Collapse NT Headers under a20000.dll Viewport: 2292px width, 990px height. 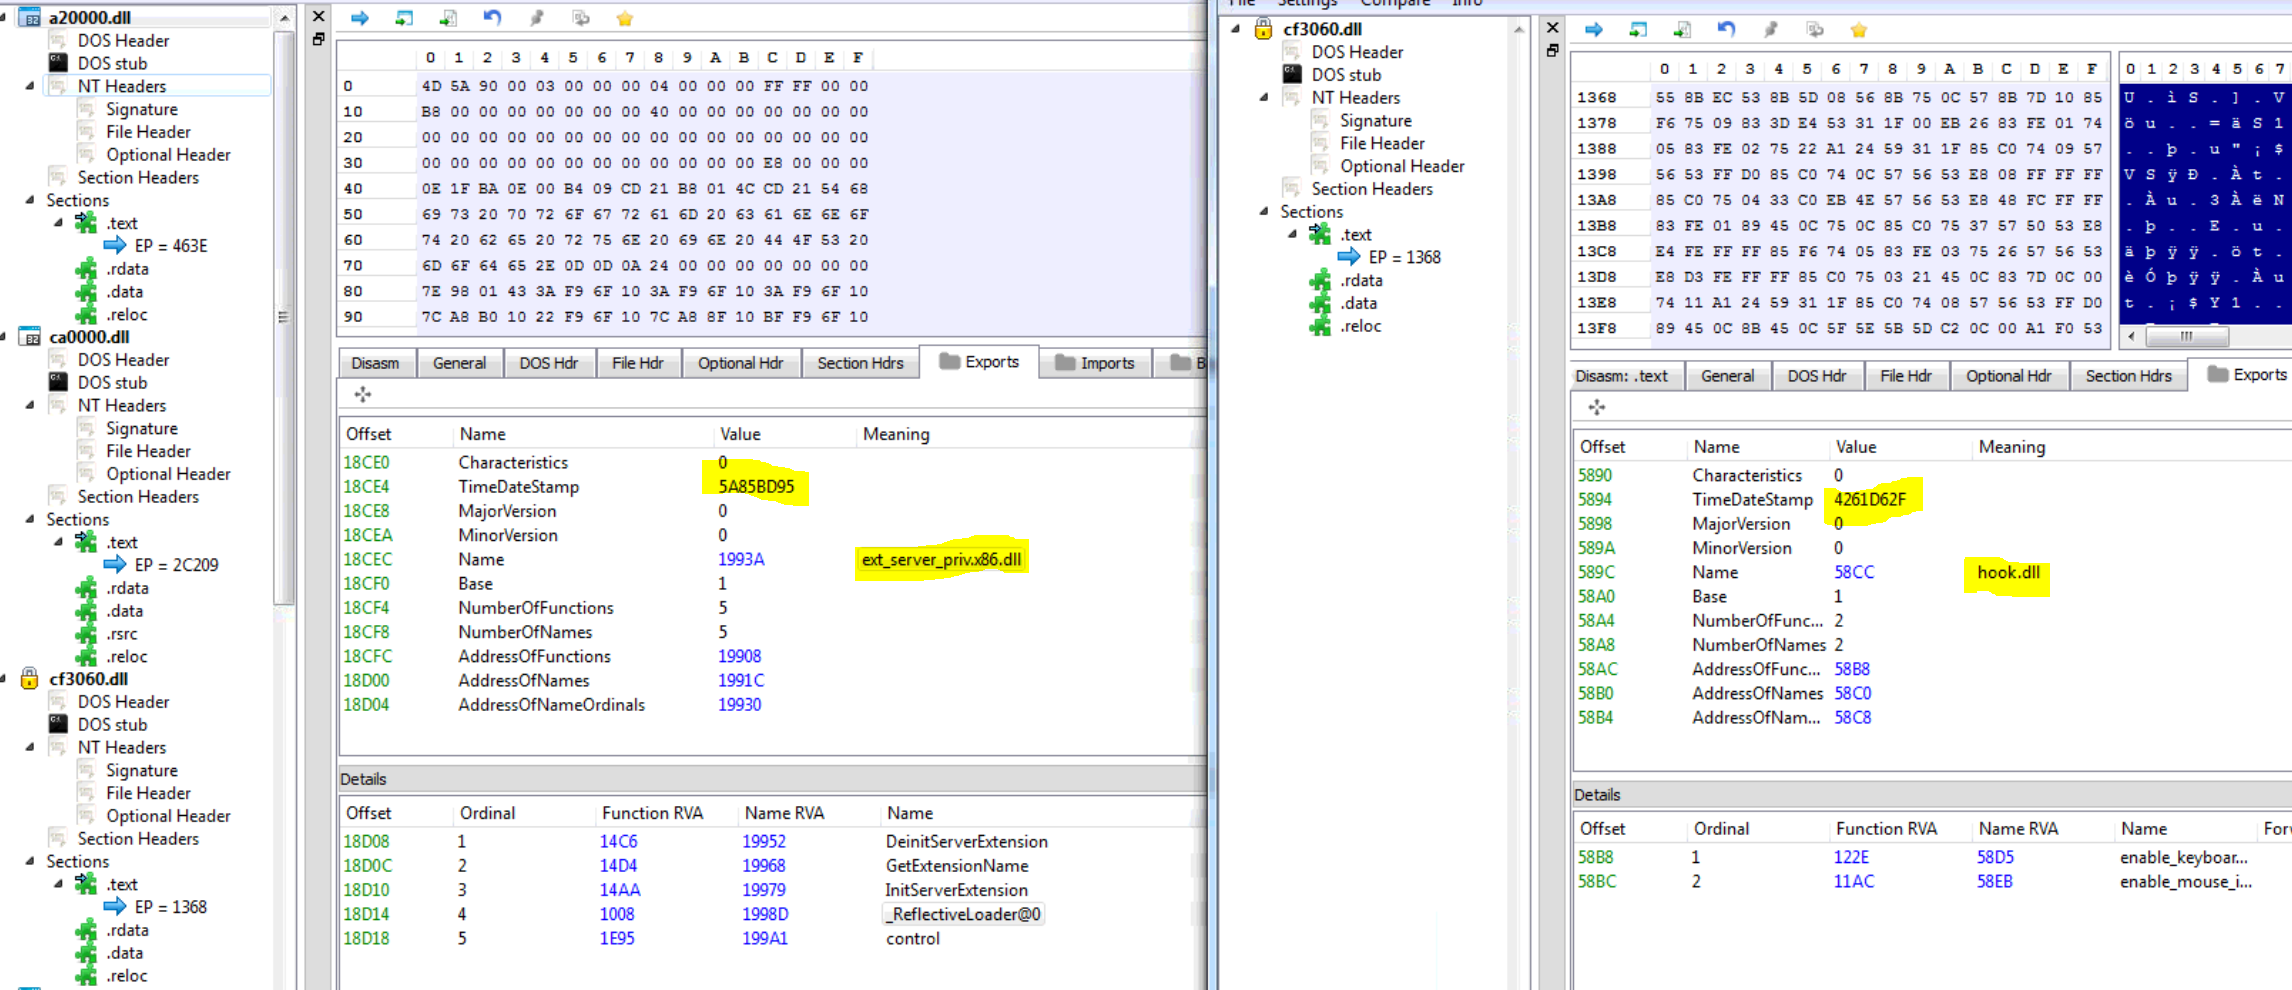30,87
